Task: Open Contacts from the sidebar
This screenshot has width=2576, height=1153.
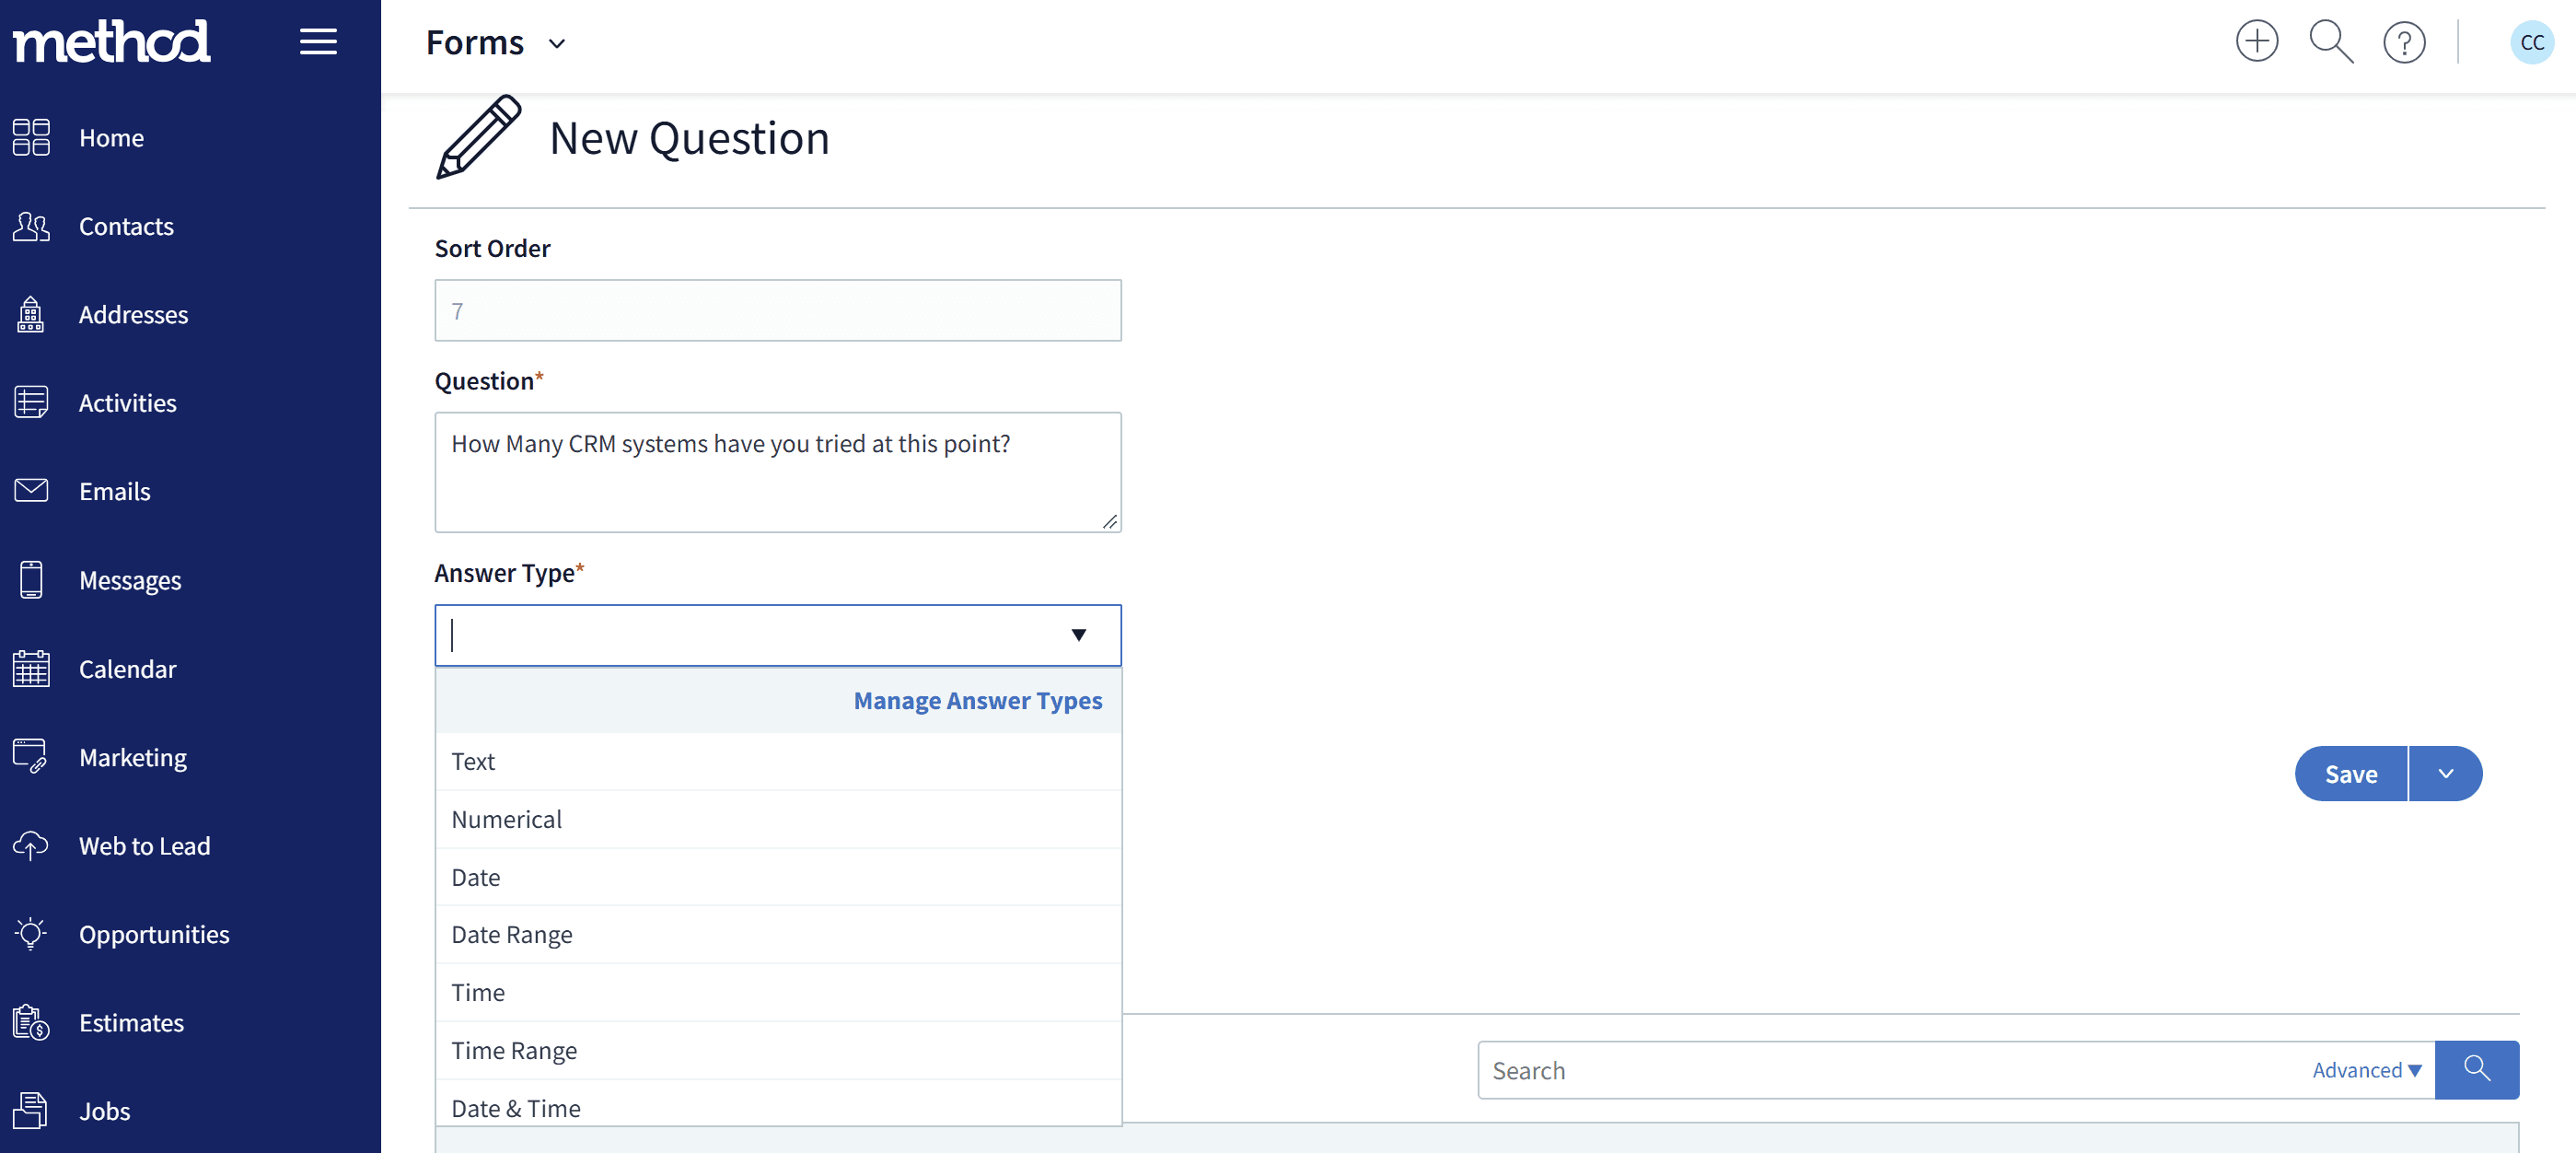Action: [x=126, y=226]
